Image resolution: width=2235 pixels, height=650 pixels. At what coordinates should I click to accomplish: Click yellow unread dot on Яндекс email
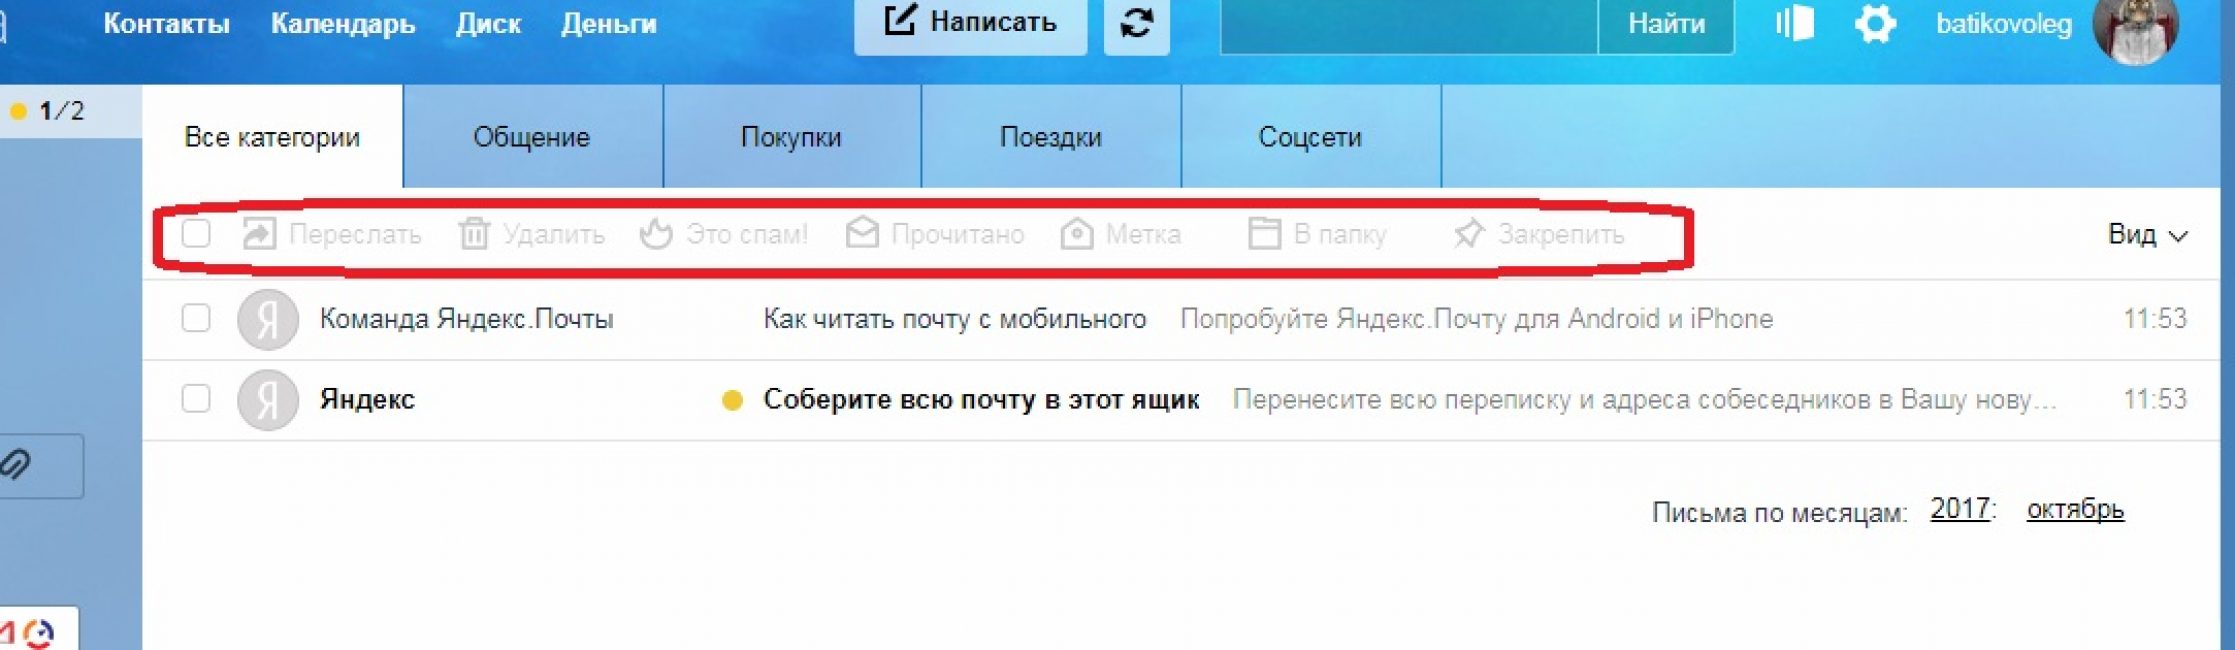(x=732, y=400)
